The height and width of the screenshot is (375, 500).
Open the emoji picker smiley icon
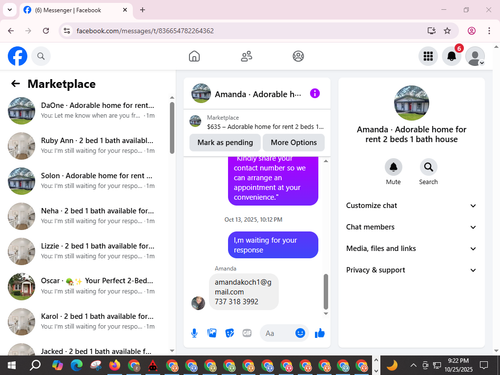(300, 333)
